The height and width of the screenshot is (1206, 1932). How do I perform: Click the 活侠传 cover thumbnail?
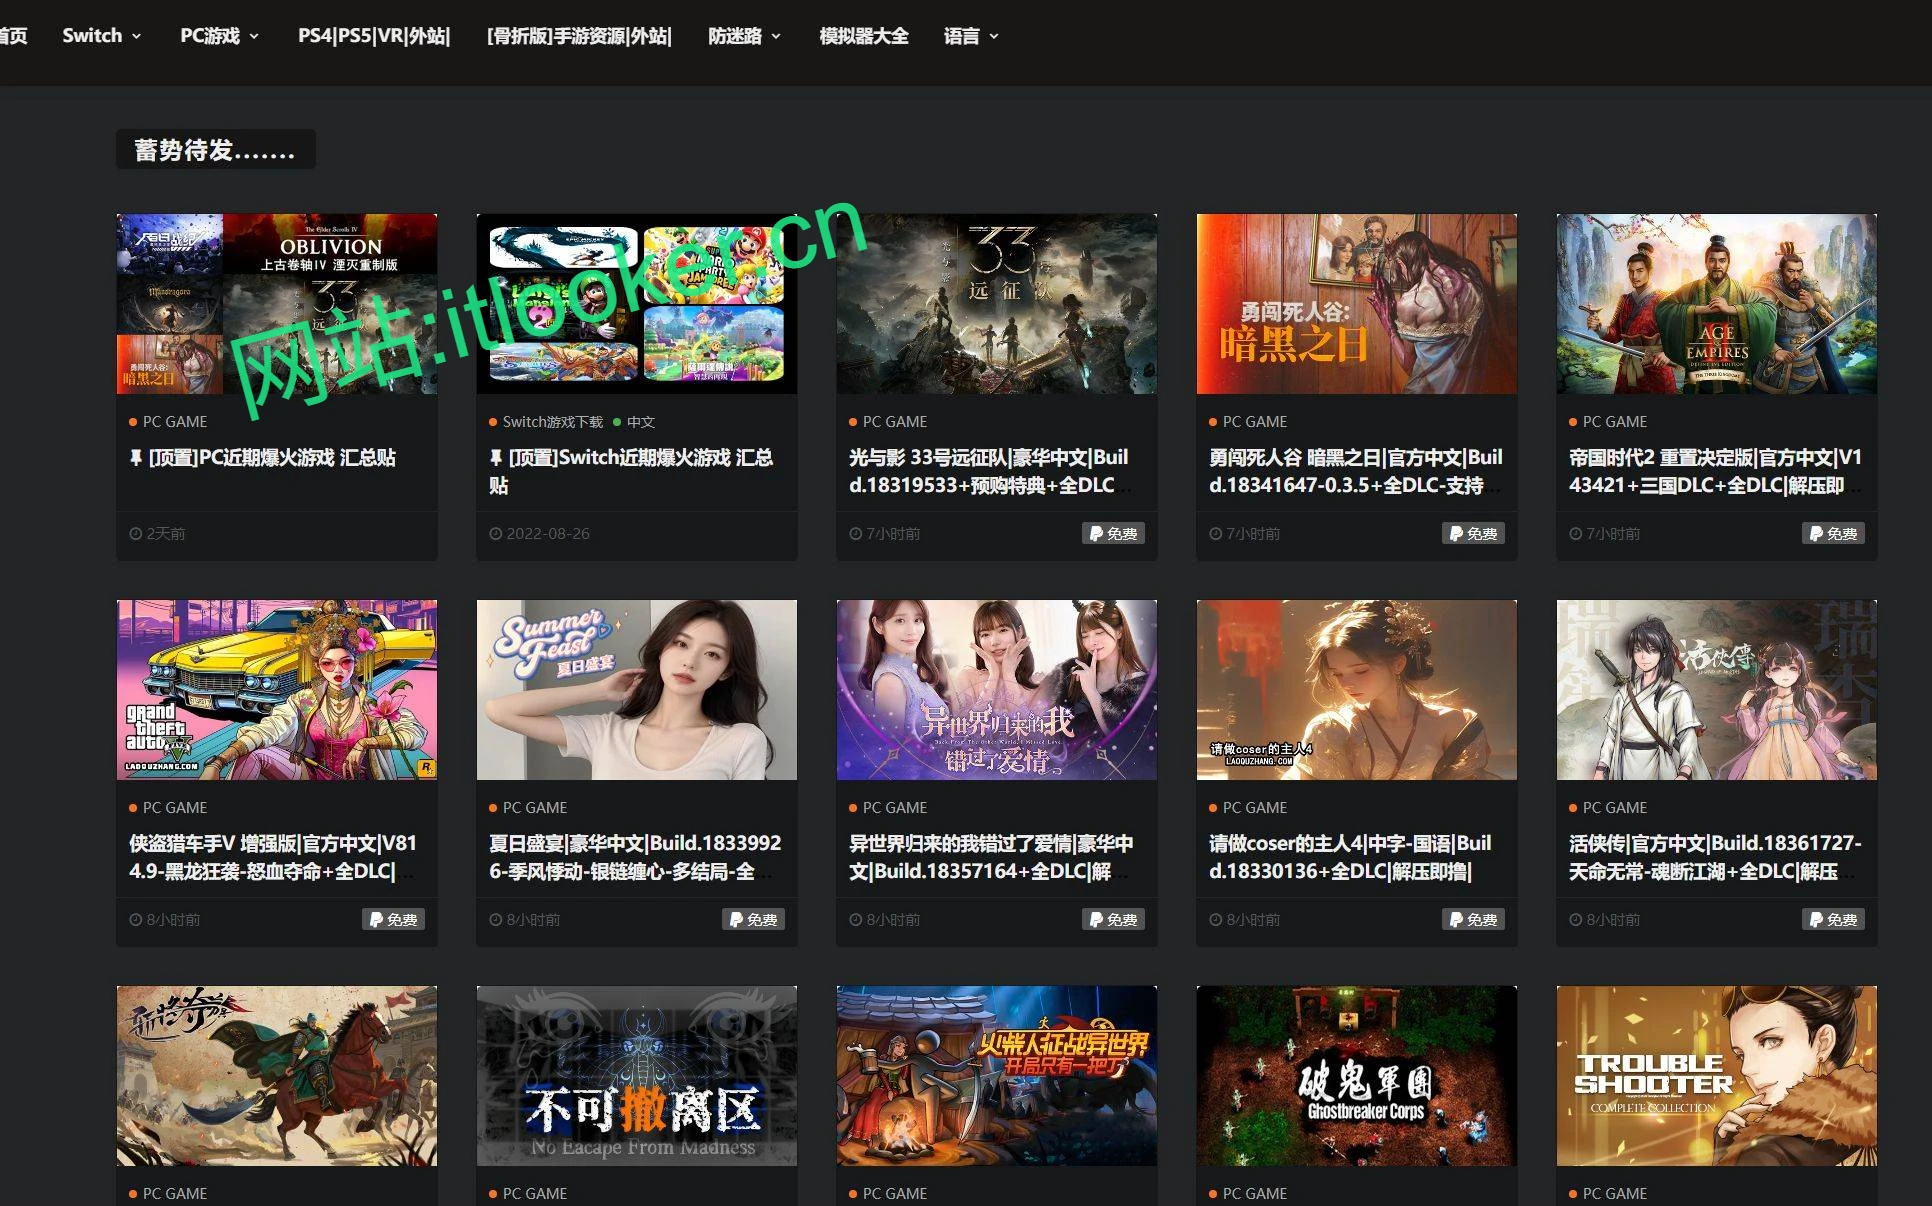tap(1717, 690)
